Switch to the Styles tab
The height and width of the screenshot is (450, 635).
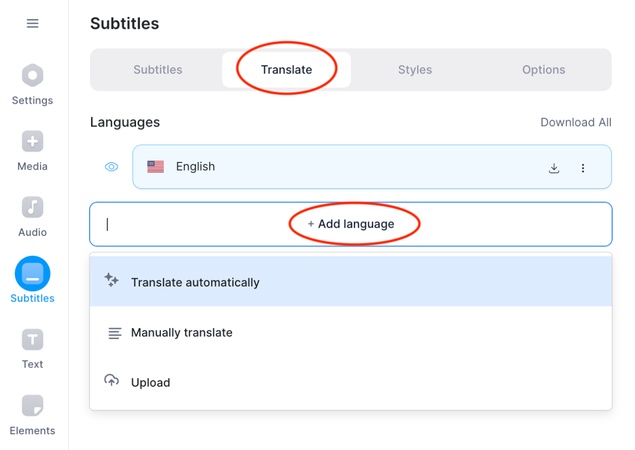[x=415, y=70]
